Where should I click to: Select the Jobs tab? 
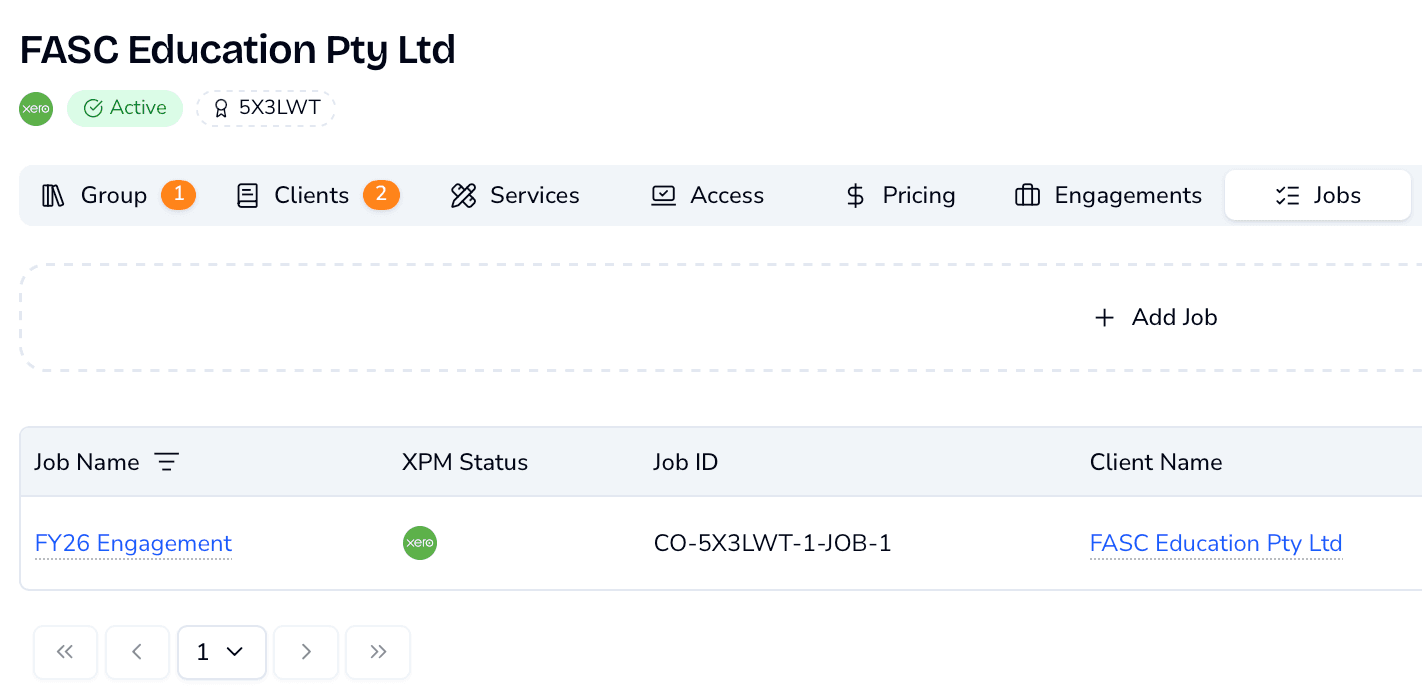pyautogui.click(x=1317, y=195)
